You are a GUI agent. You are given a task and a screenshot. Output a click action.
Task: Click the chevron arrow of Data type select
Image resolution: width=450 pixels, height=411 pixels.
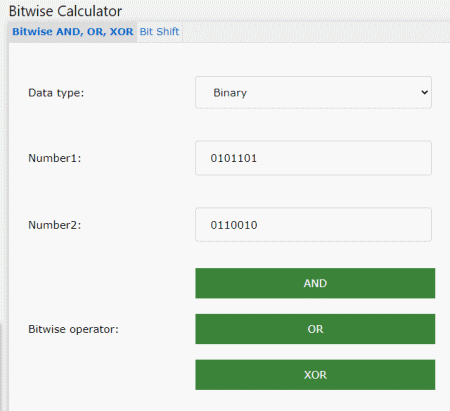point(424,92)
